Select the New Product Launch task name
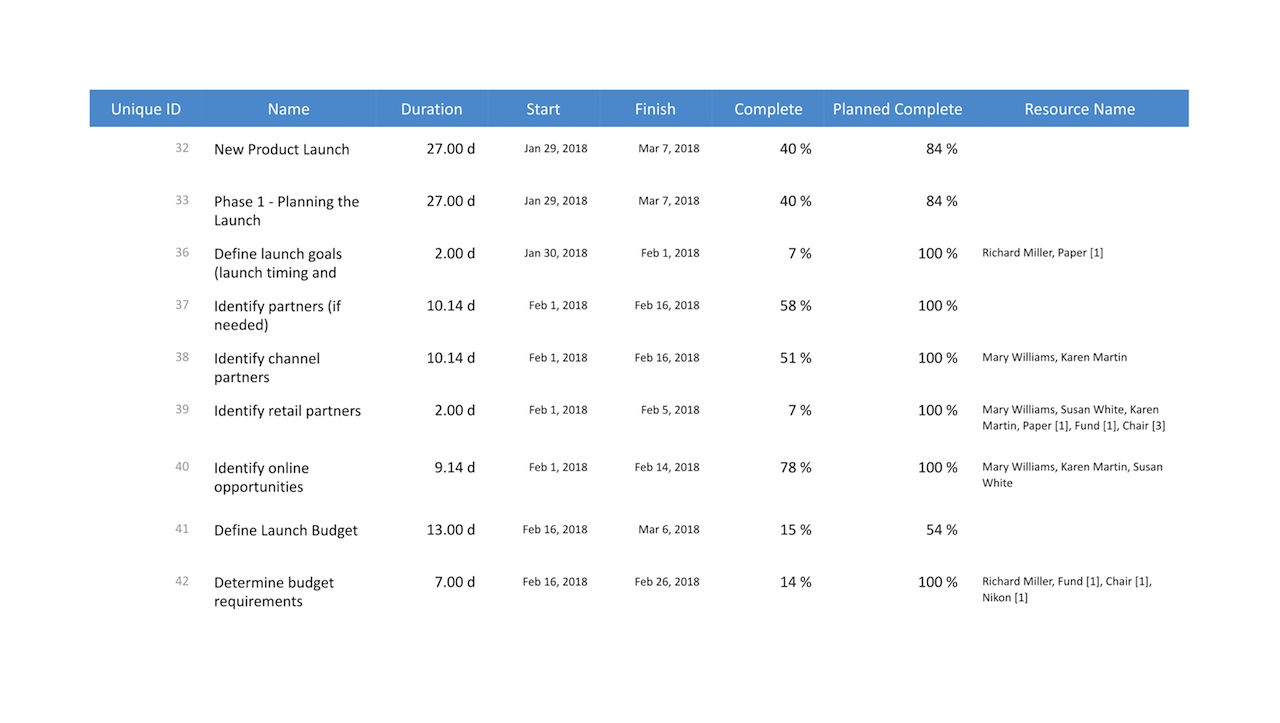Screen dimensions: 1280x723 pos(282,149)
